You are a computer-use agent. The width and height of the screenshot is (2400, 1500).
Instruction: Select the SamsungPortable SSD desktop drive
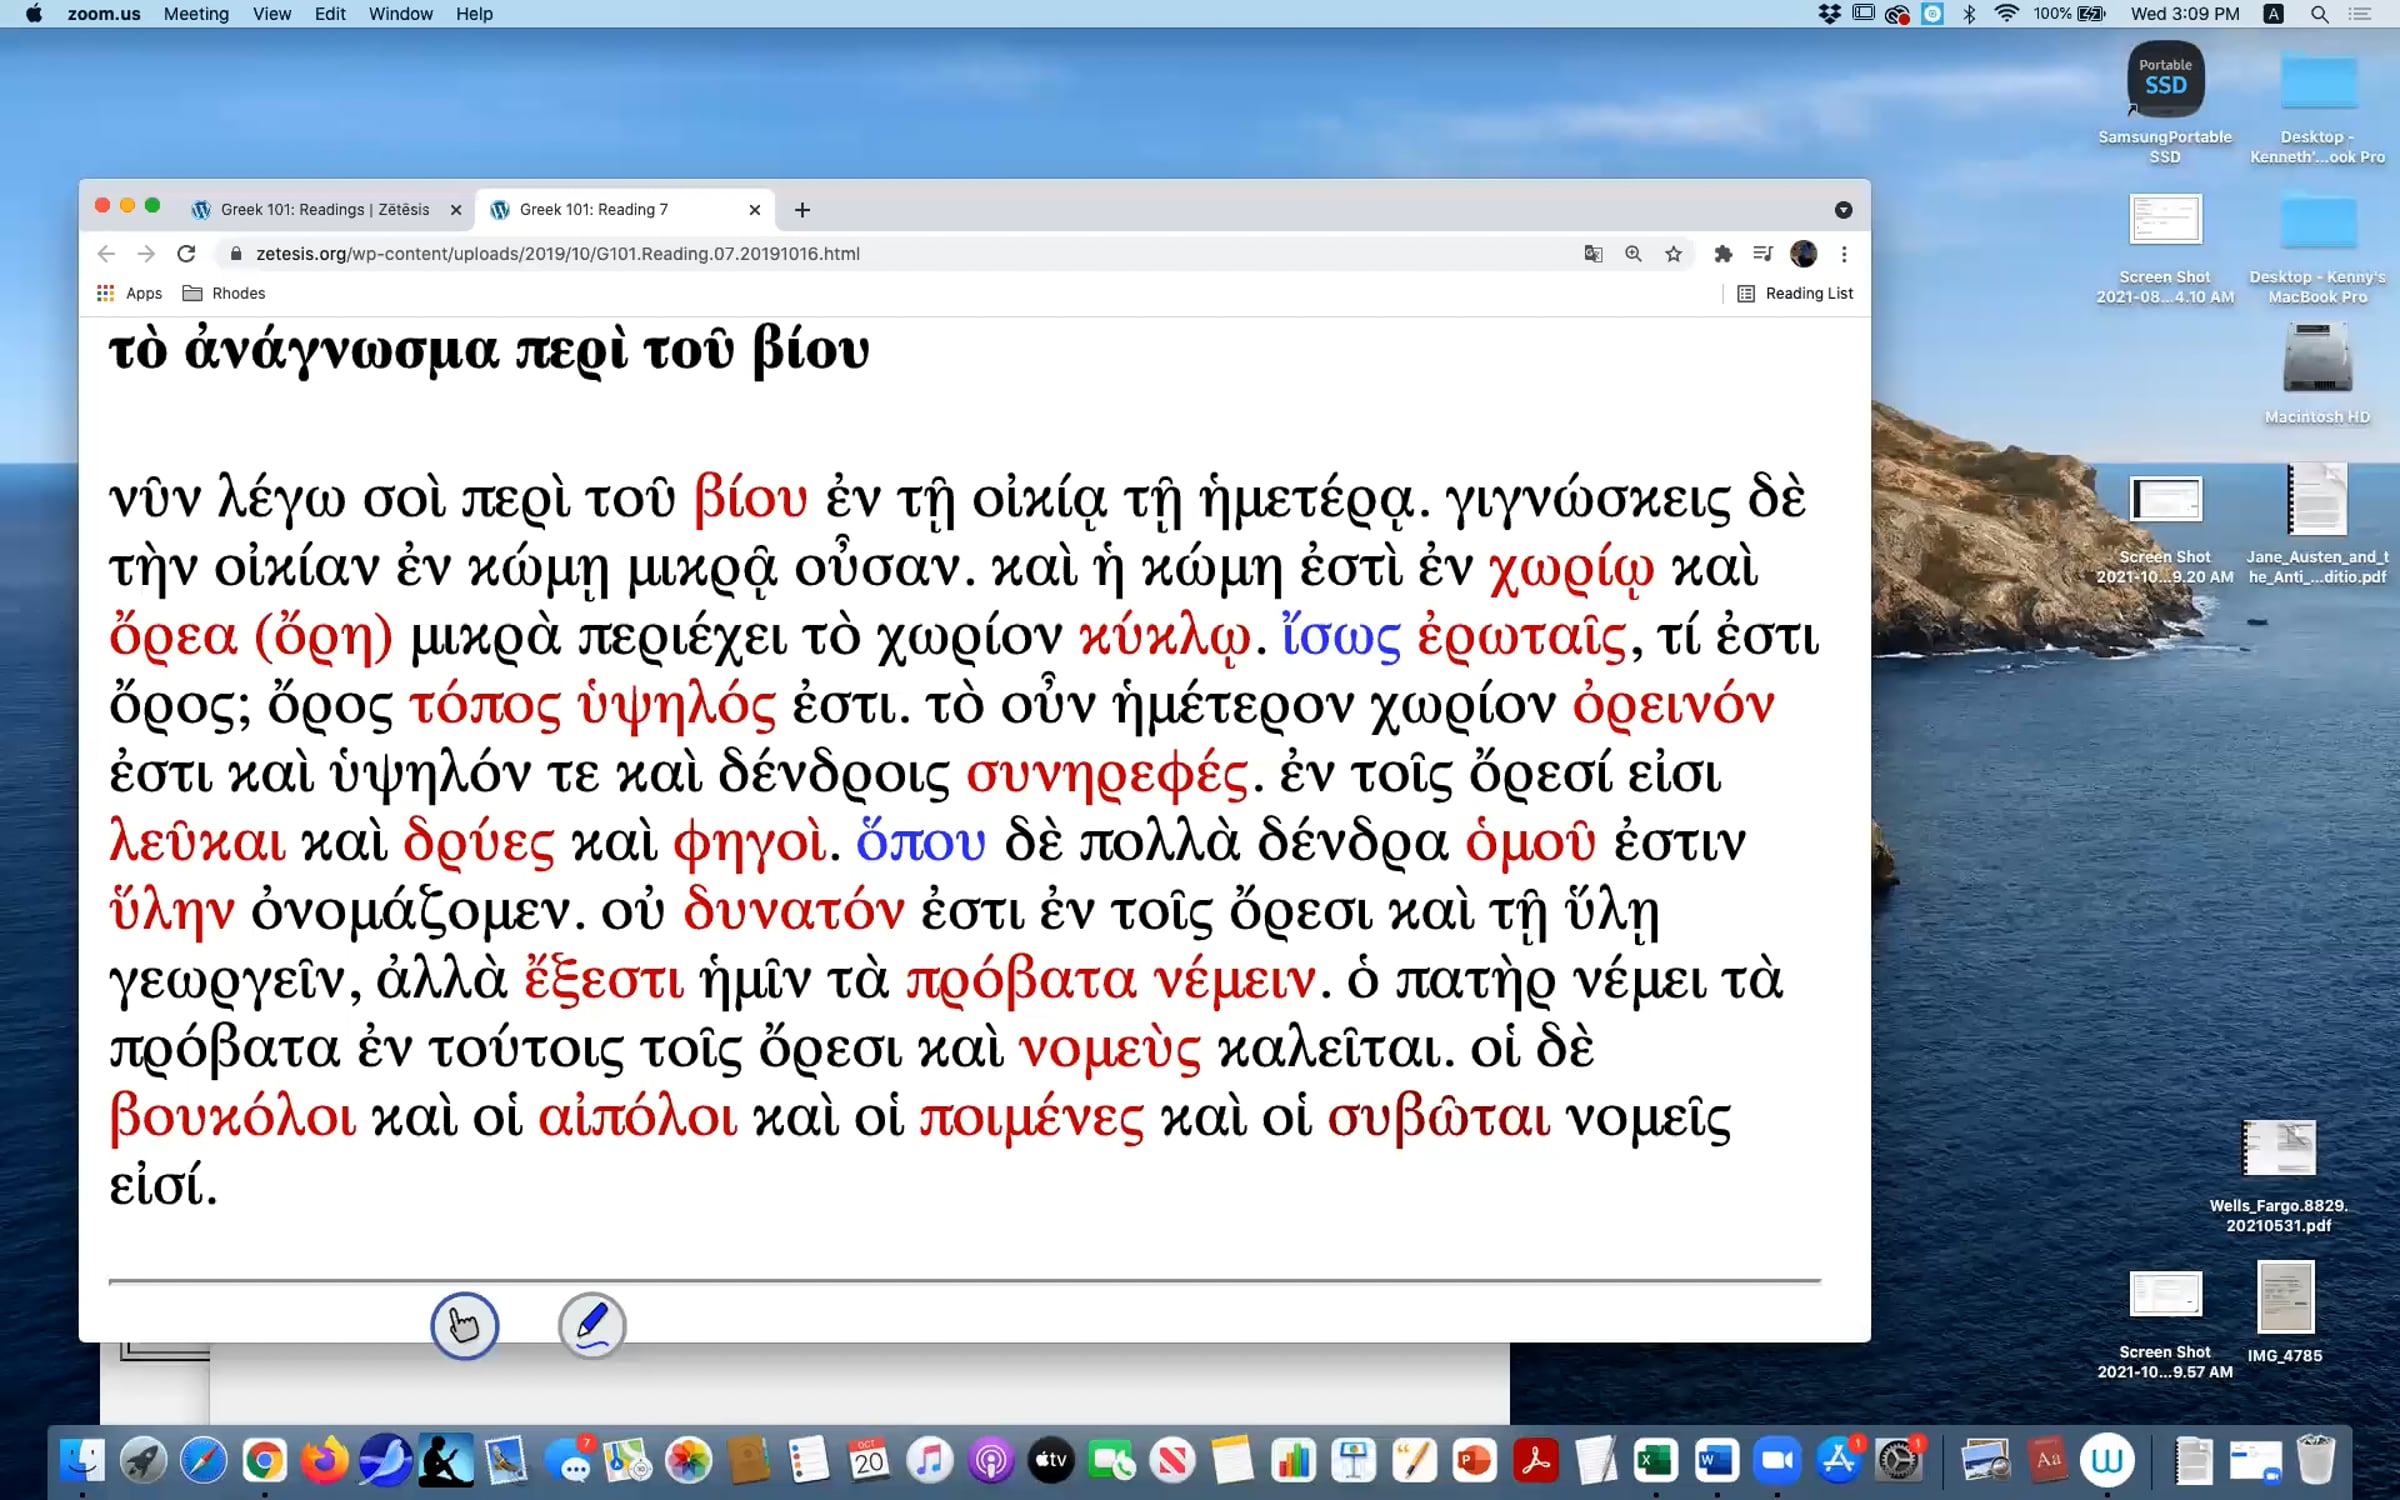(2165, 102)
